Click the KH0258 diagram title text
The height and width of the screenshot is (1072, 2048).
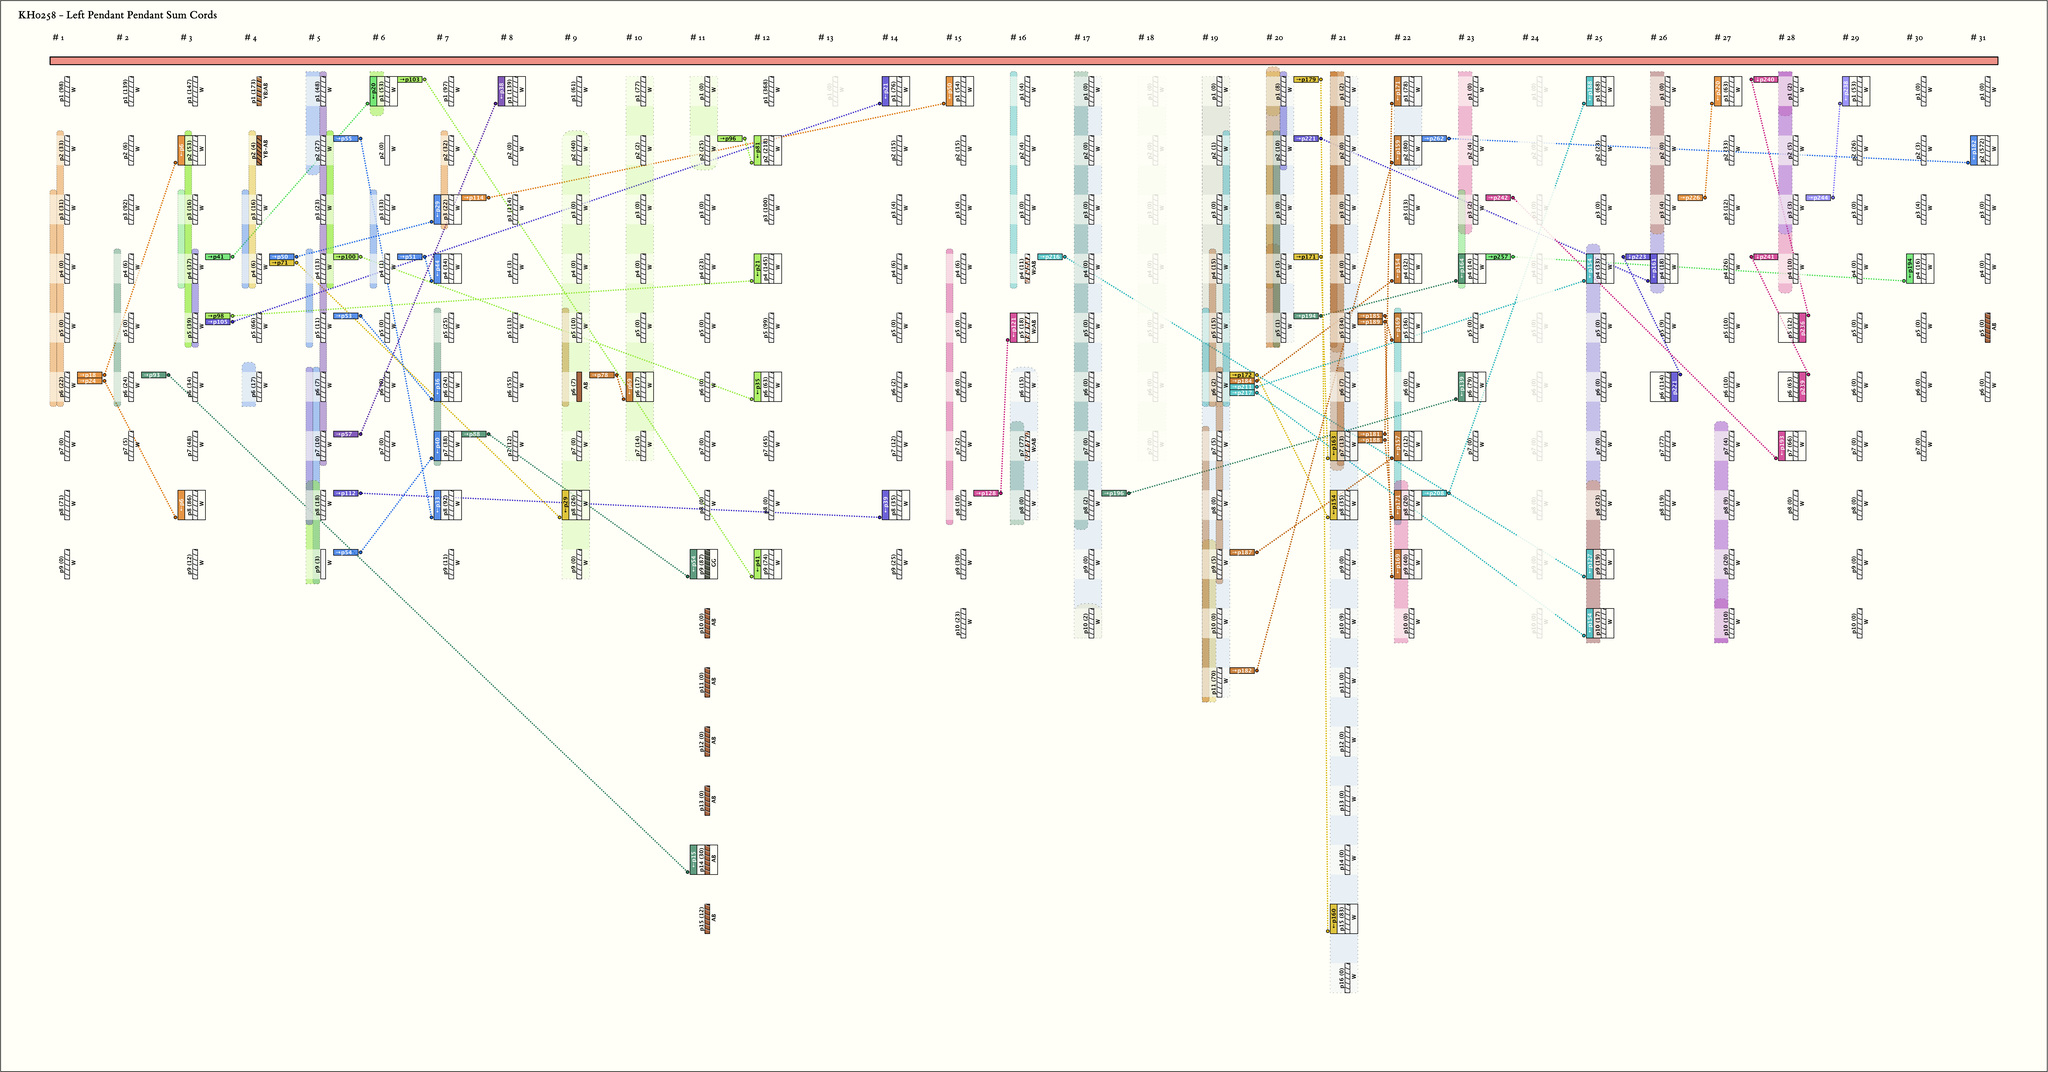(x=118, y=15)
